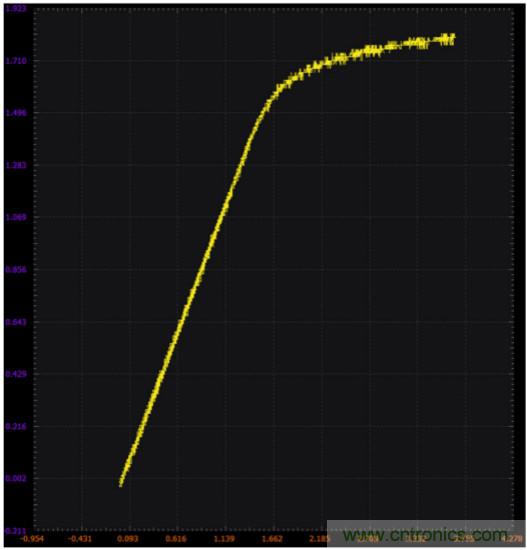
Task: Click the 2.185 x-axis label
Action: pyautogui.click(x=319, y=539)
